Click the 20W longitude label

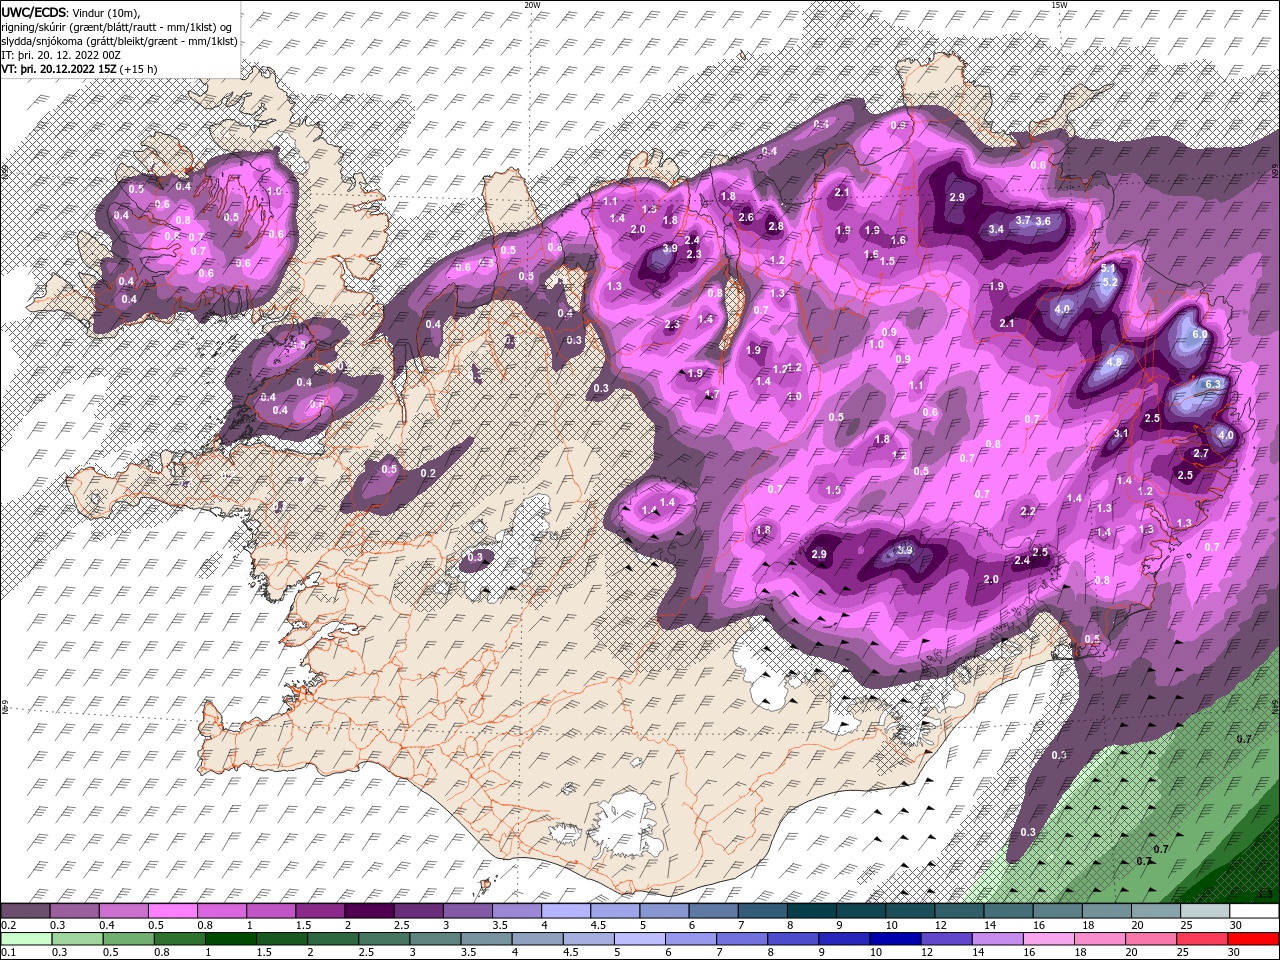point(532,5)
